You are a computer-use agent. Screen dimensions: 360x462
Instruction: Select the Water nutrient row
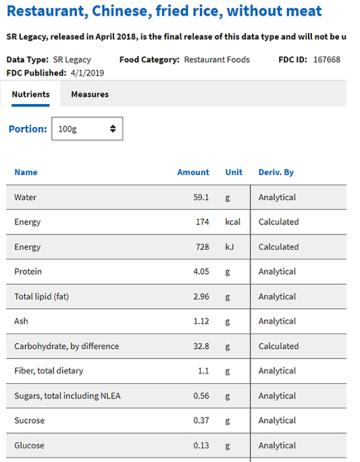click(x=176, y=197)
